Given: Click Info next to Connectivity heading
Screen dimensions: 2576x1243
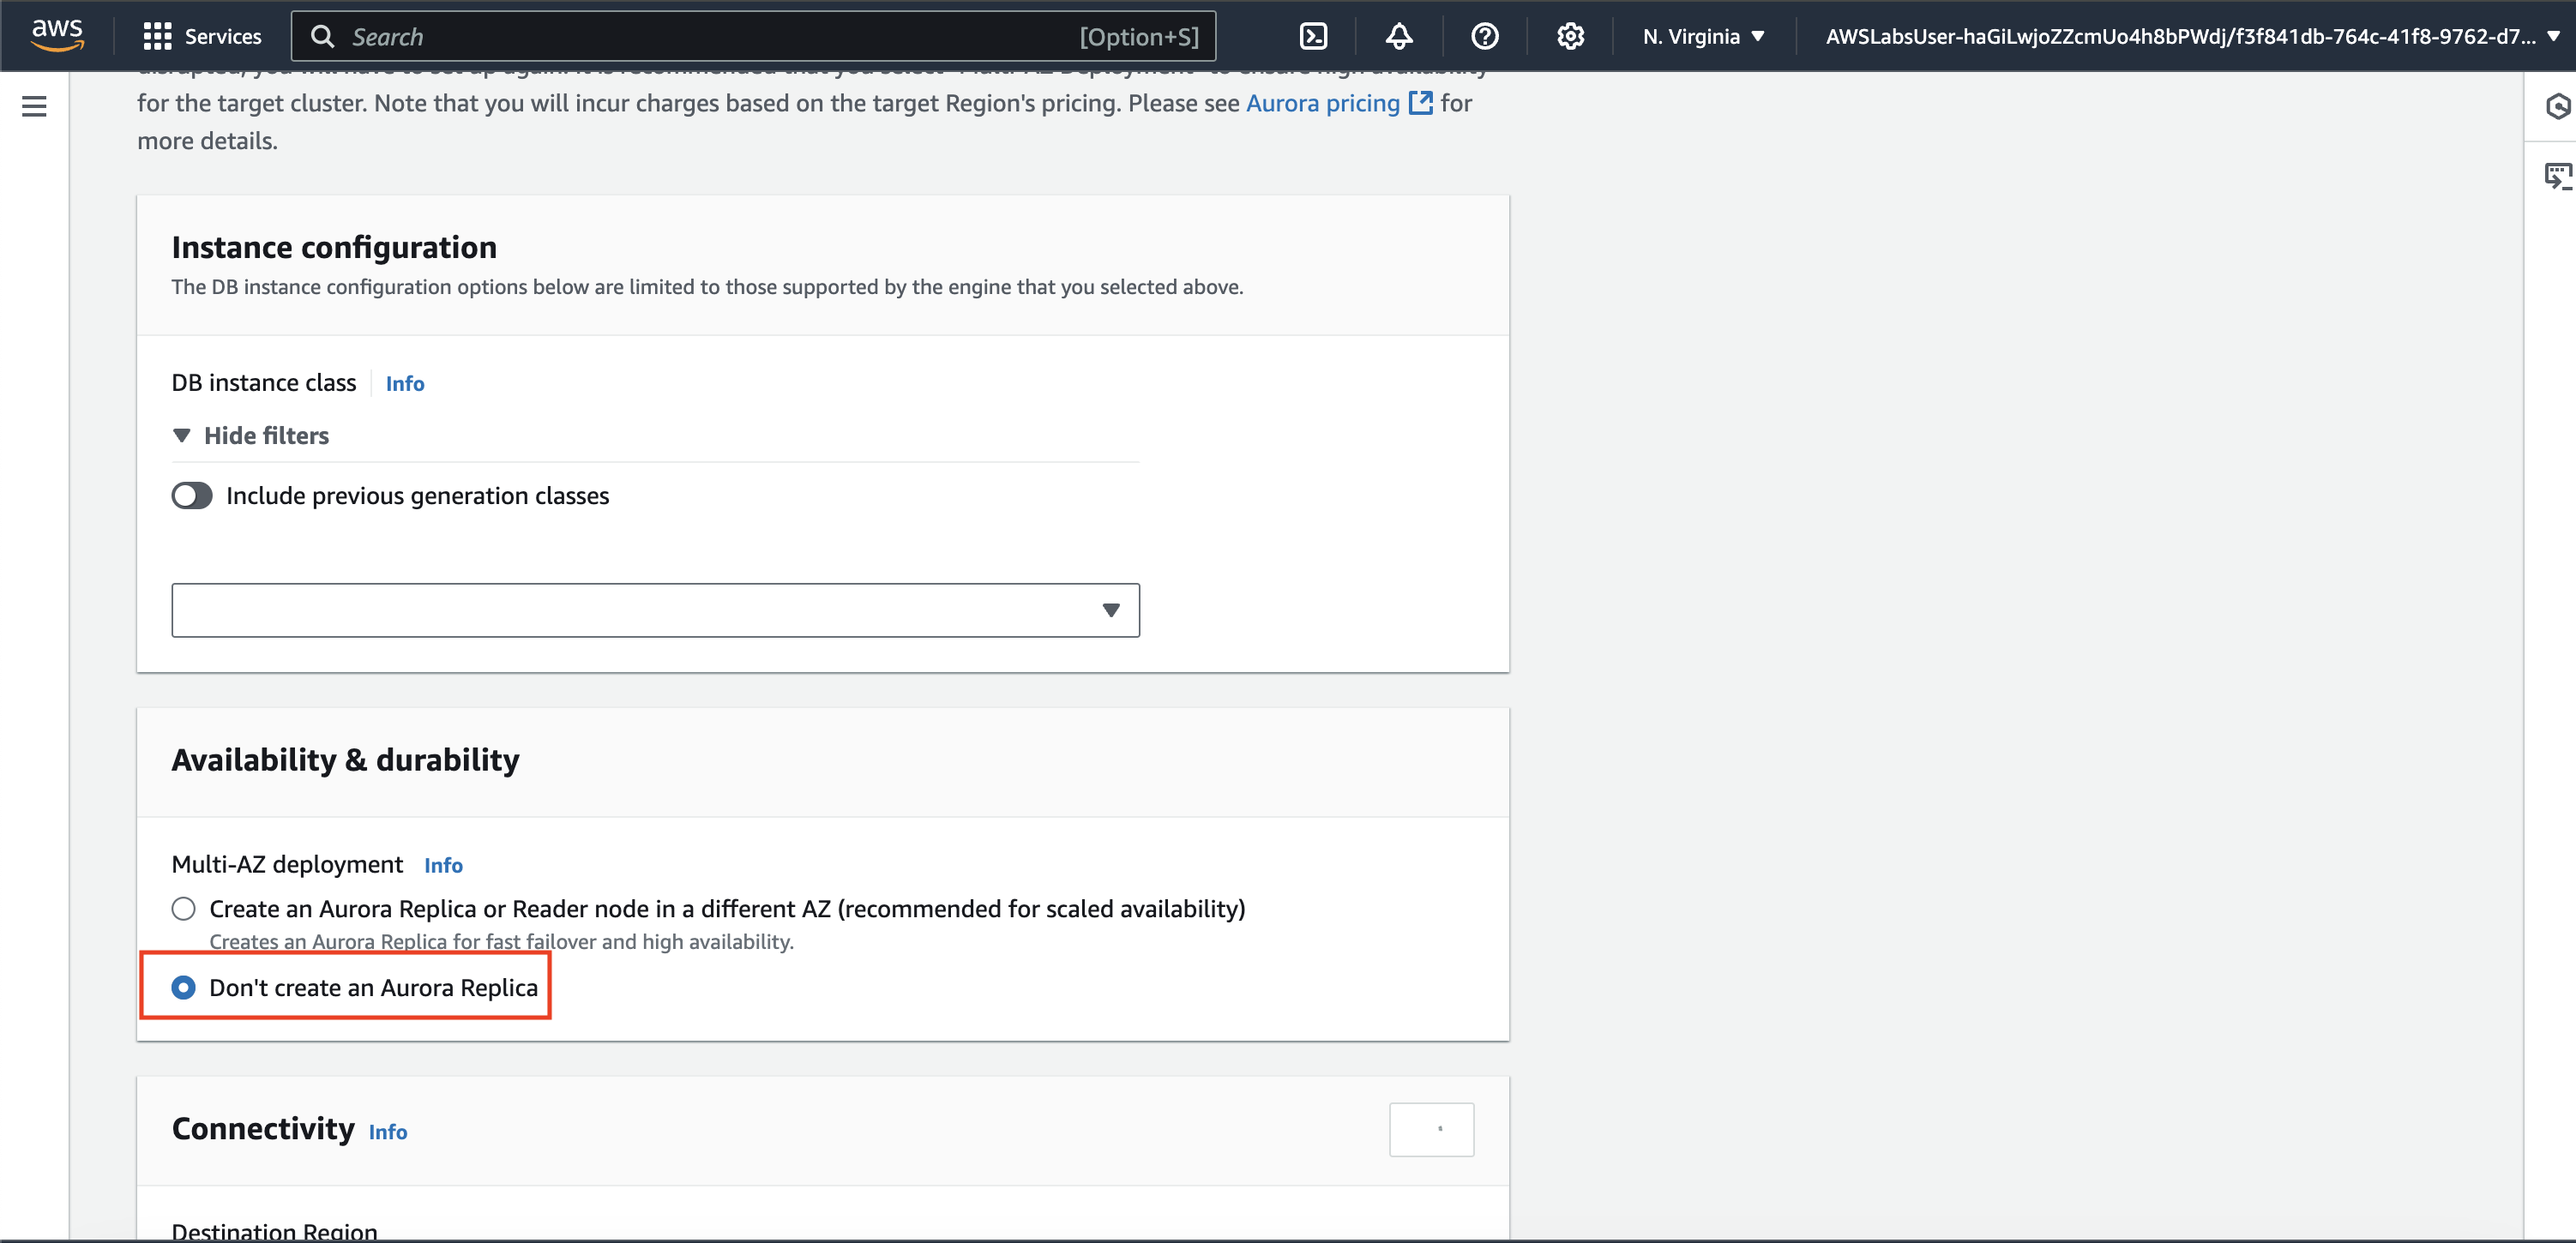Looking at the screenshot, I should tap(388, 1132).
